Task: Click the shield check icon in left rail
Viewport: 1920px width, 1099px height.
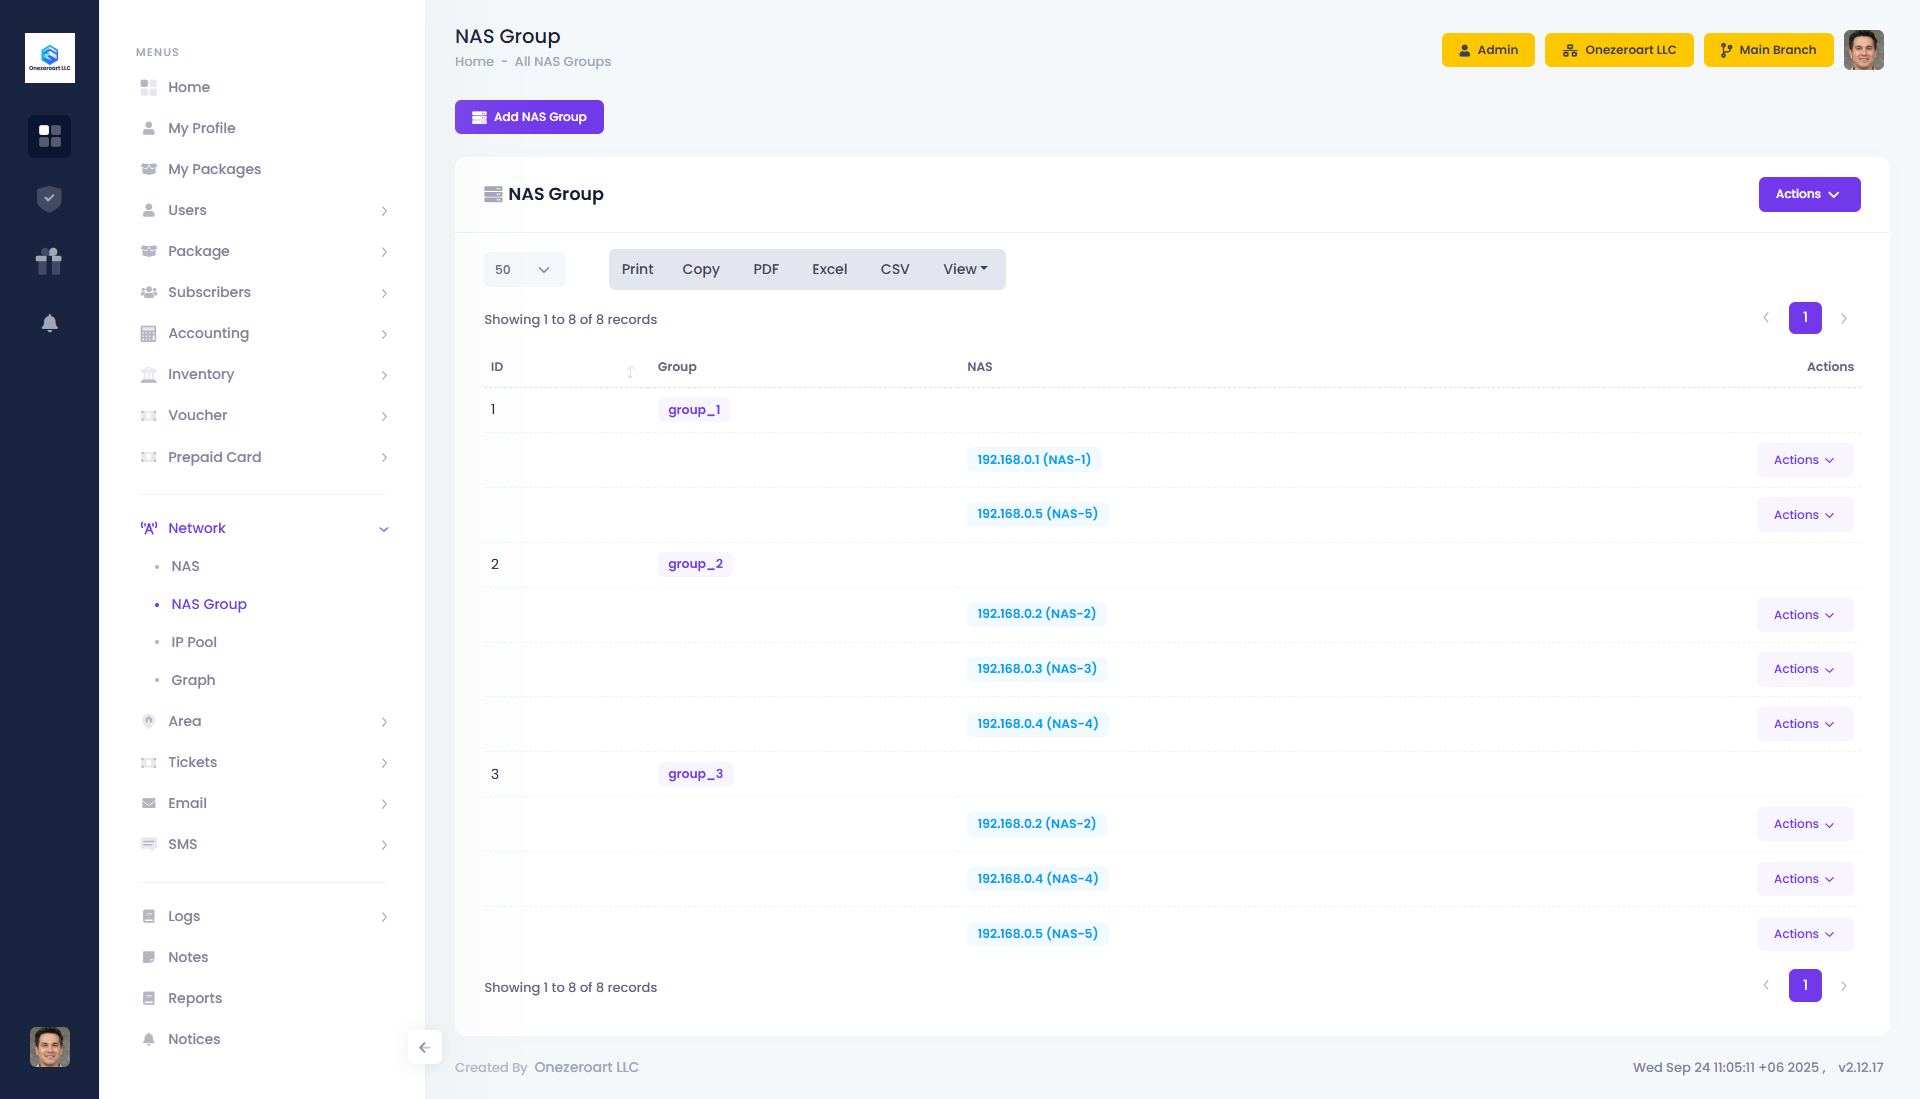Action: tap(49, 199)
